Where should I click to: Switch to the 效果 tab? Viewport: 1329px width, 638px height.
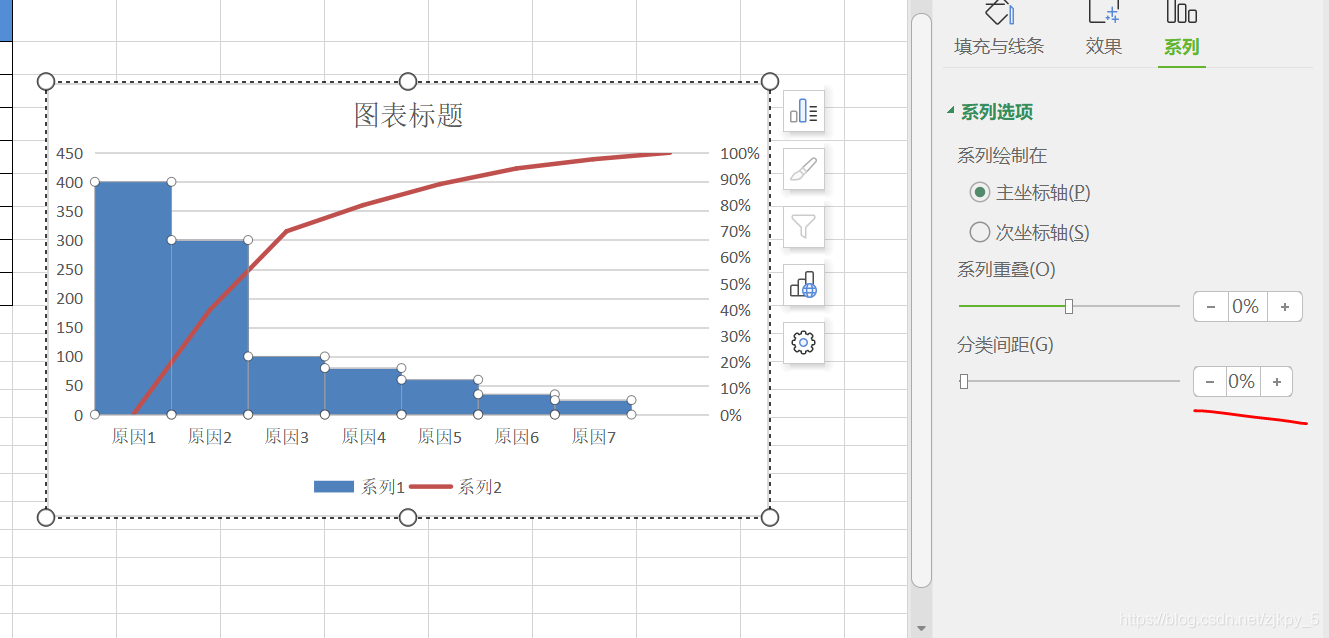point(1104,46)
